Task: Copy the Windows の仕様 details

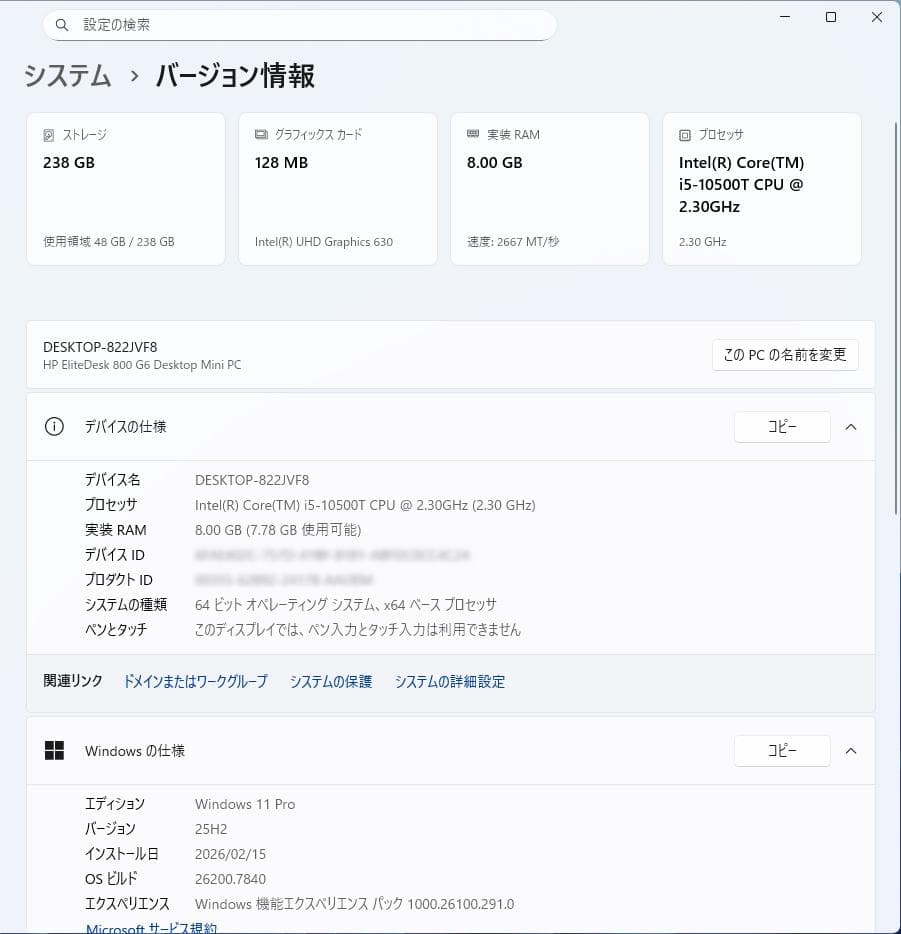Action: point(782,751)
